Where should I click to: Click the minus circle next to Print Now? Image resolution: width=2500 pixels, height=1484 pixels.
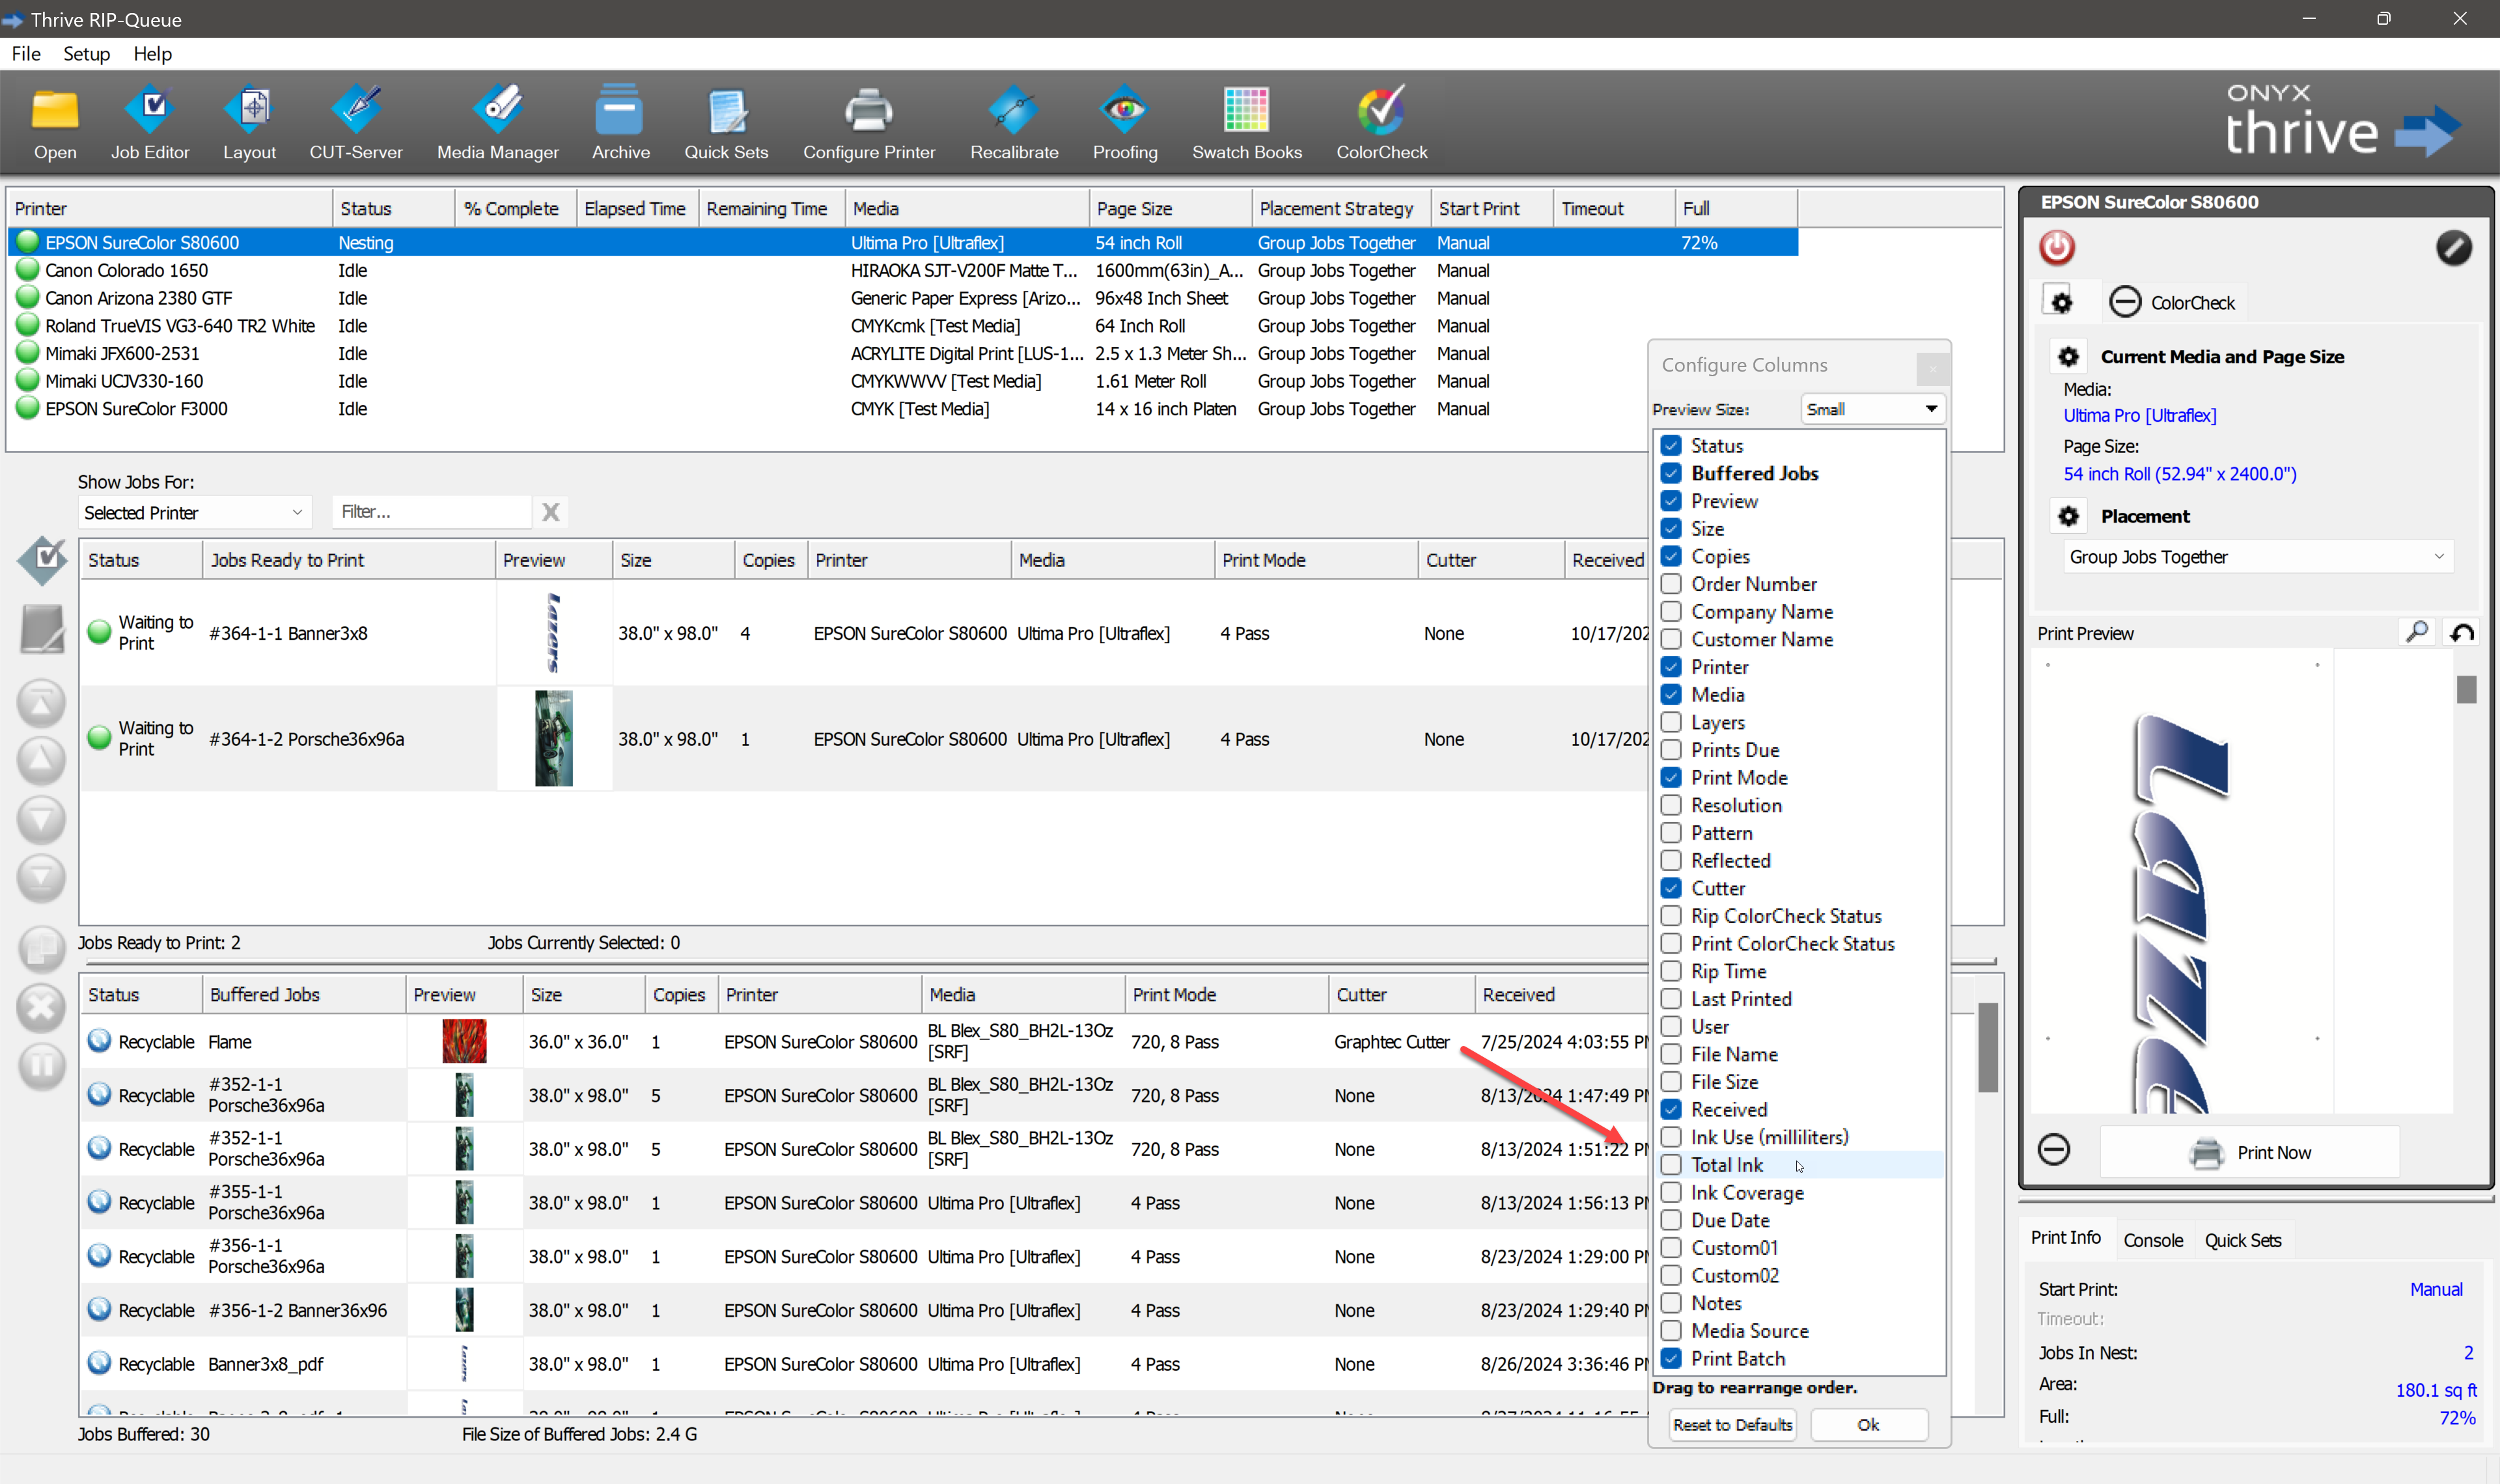tap(2054, 1150)
